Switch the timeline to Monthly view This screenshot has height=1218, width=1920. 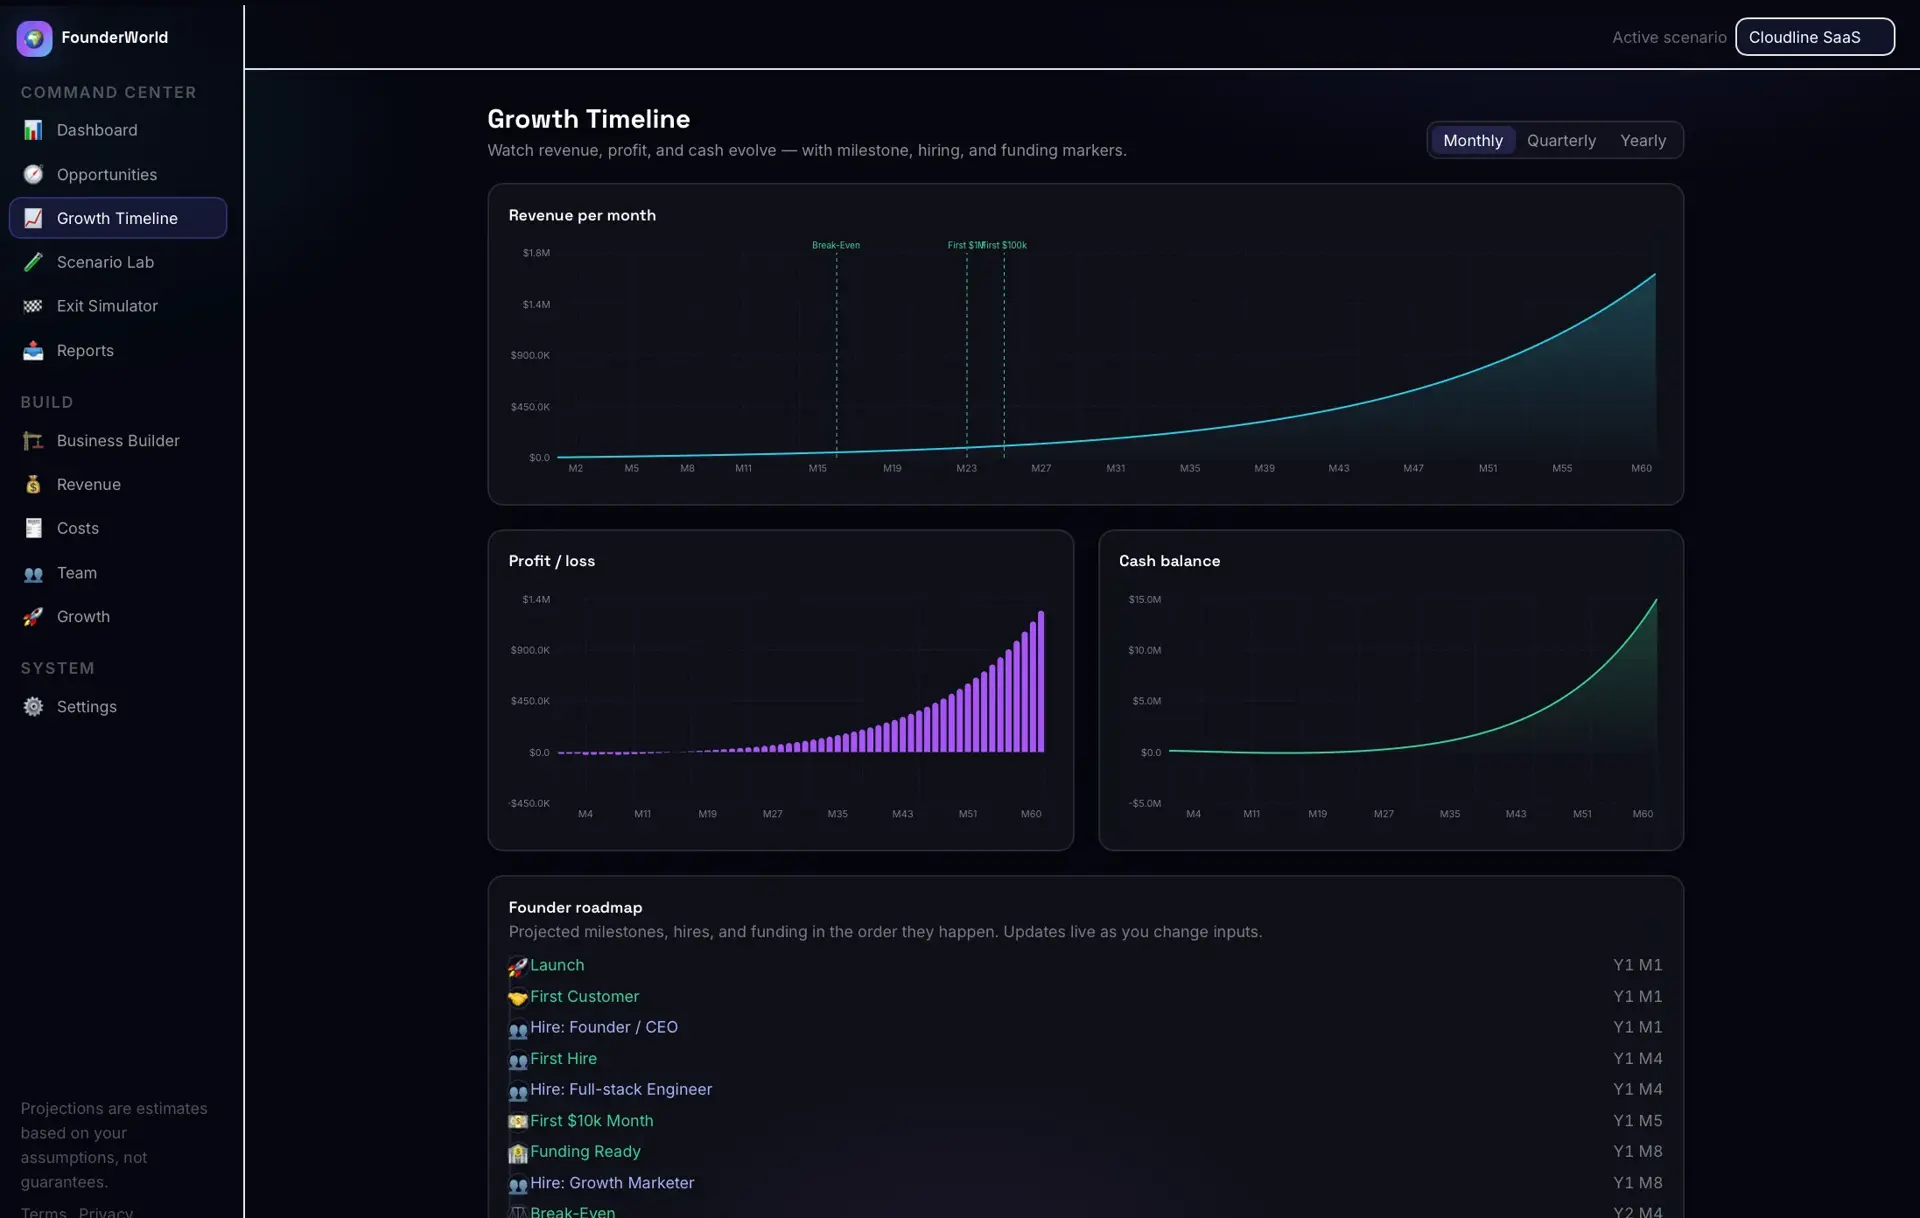1472,141
